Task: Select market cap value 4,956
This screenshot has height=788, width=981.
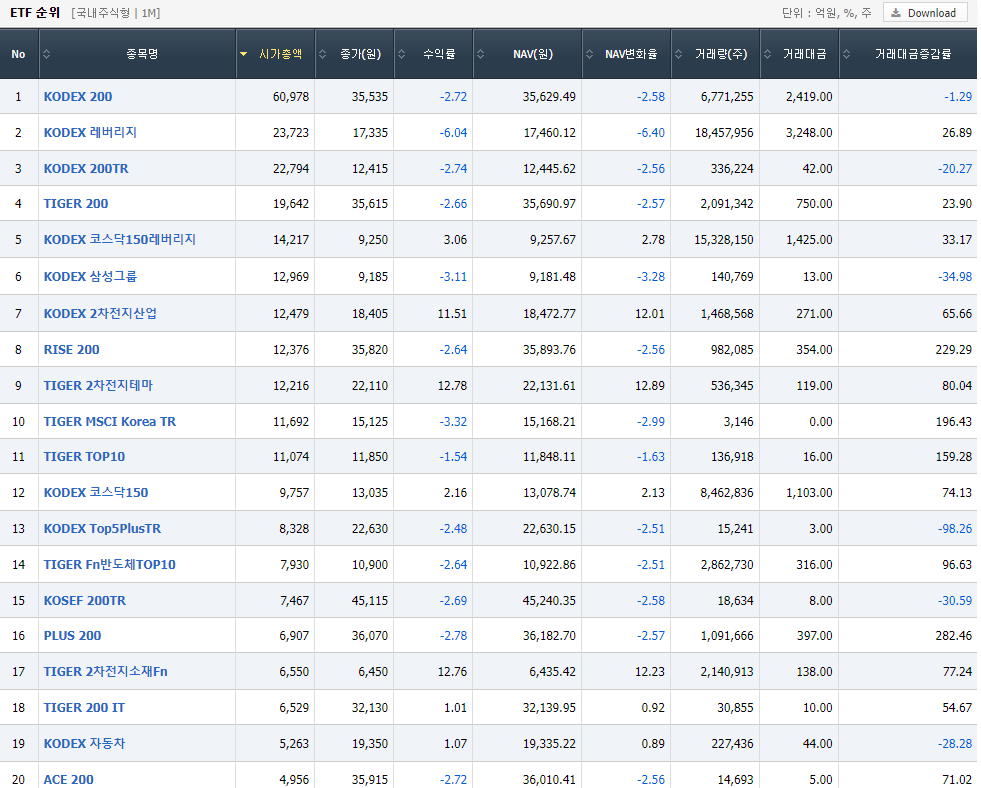Action: pyautogui.click(x=294, y=780)
